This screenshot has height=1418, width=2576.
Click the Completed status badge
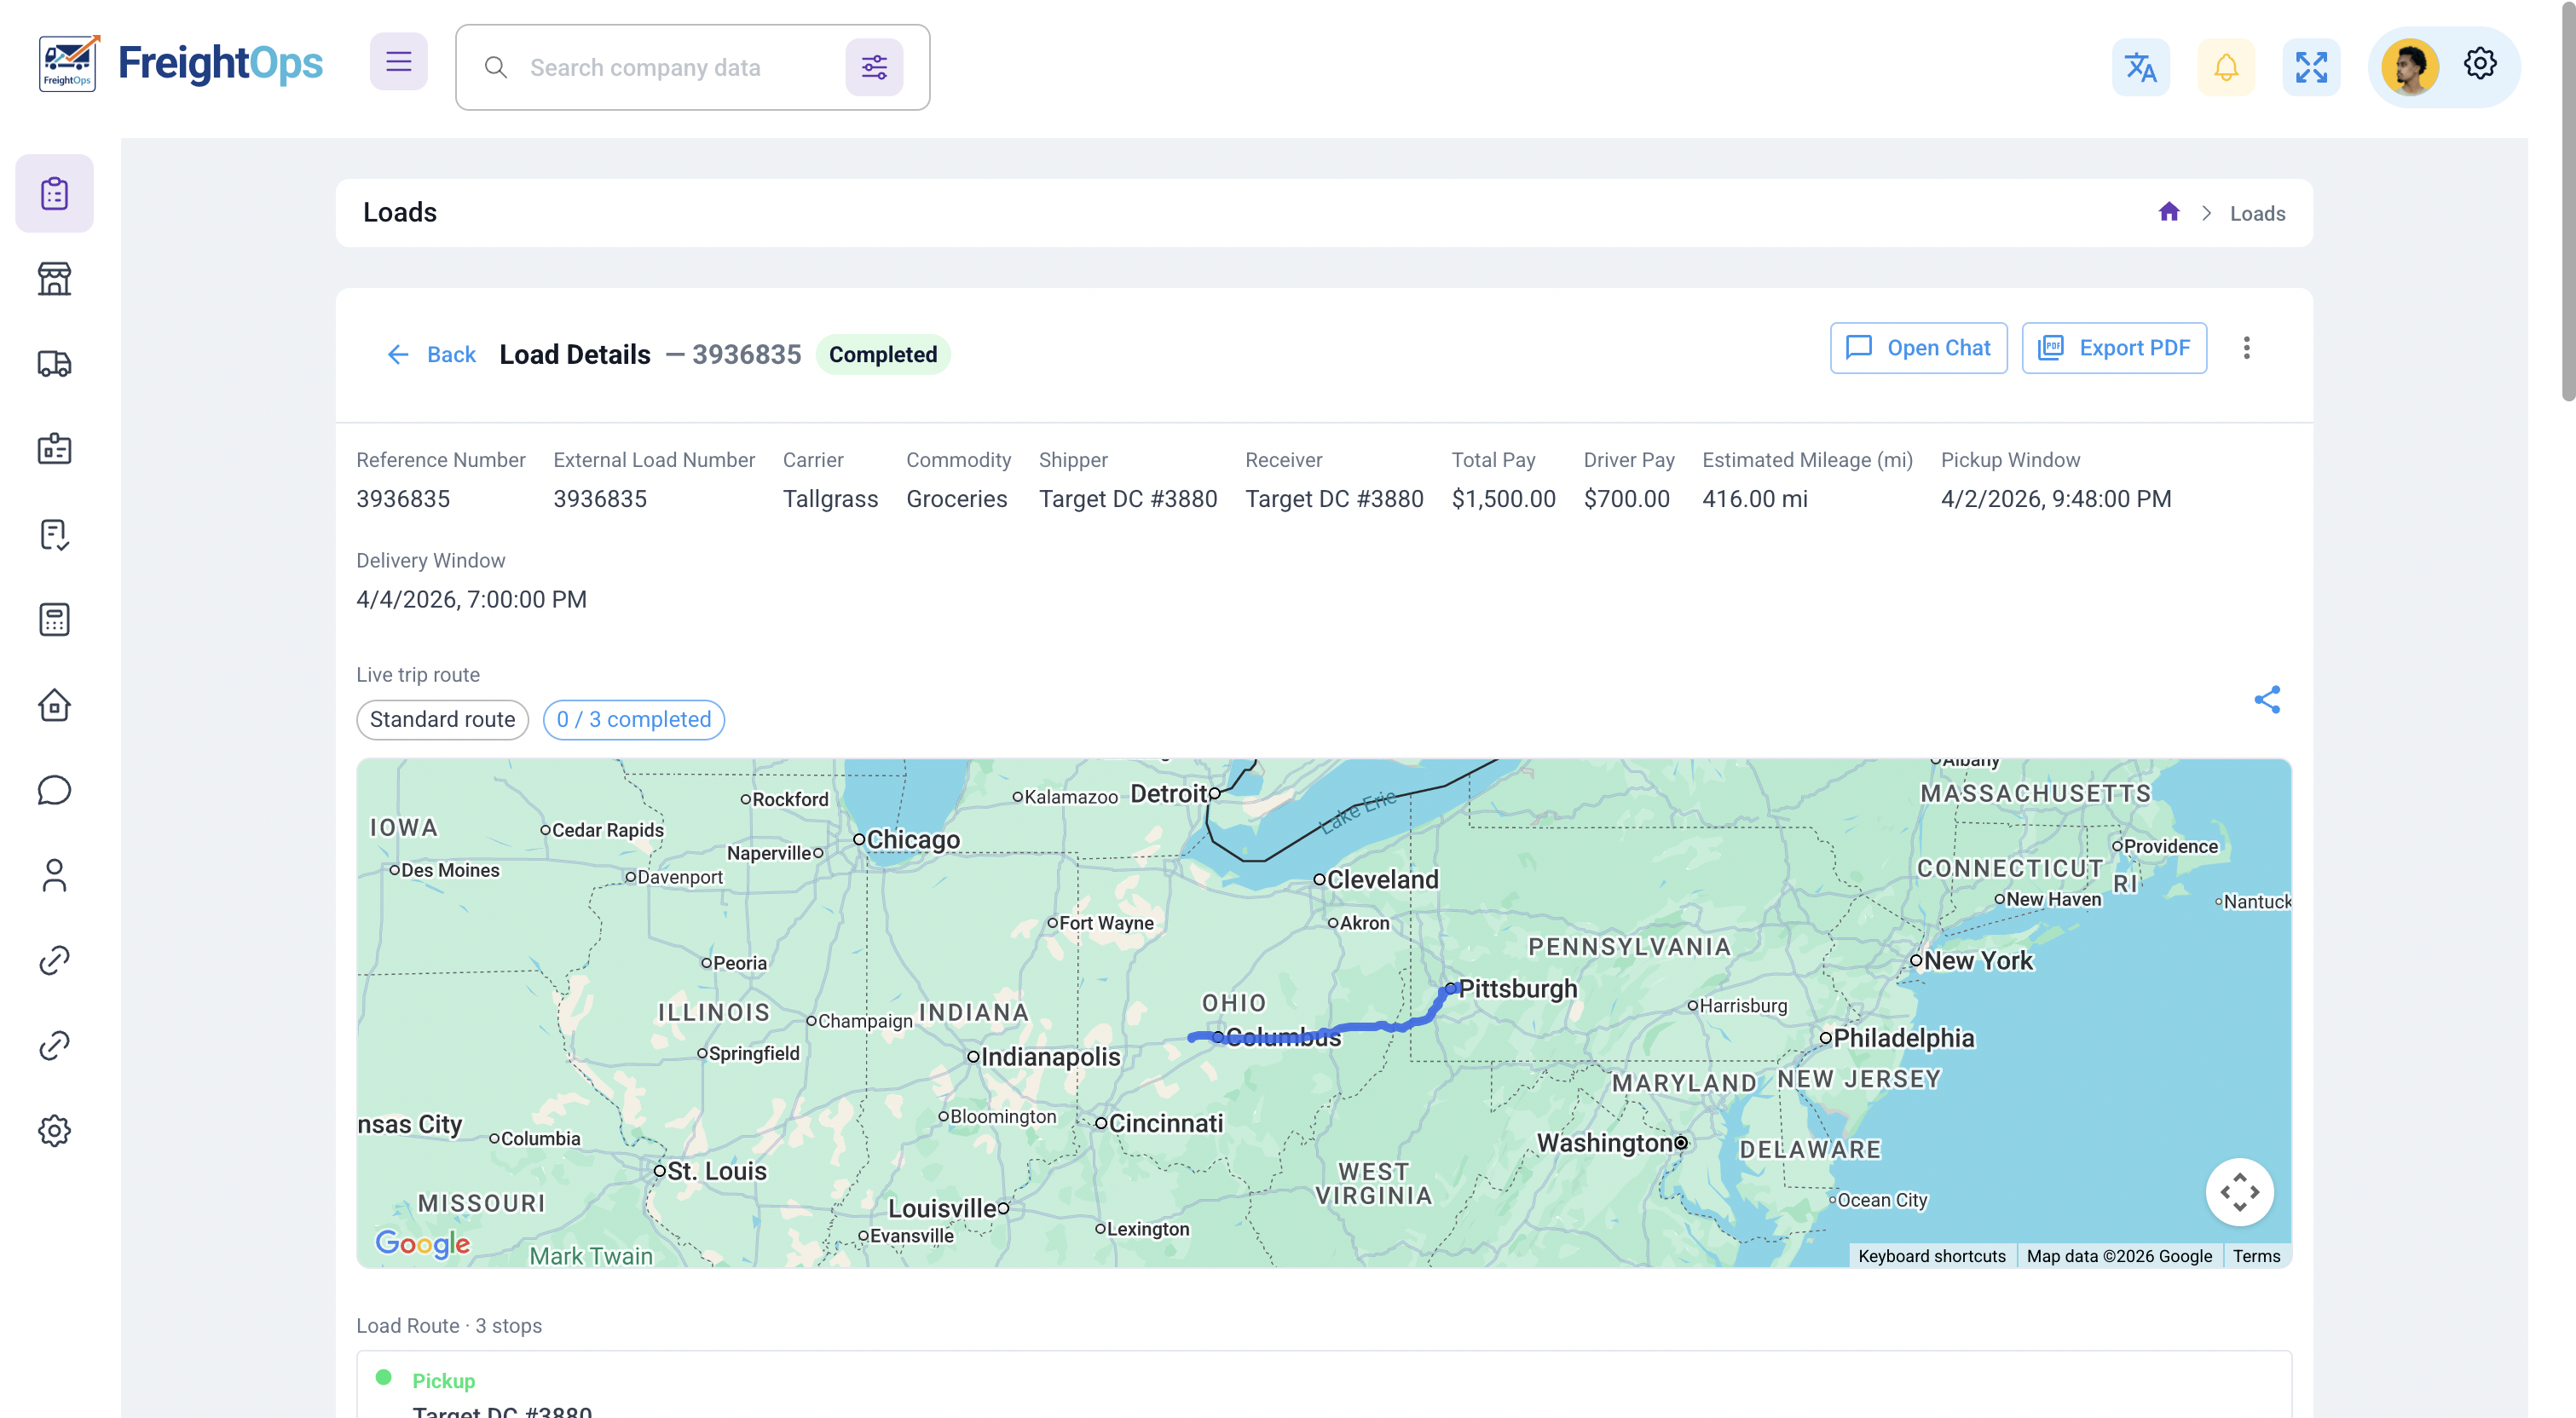click(882, 354)
